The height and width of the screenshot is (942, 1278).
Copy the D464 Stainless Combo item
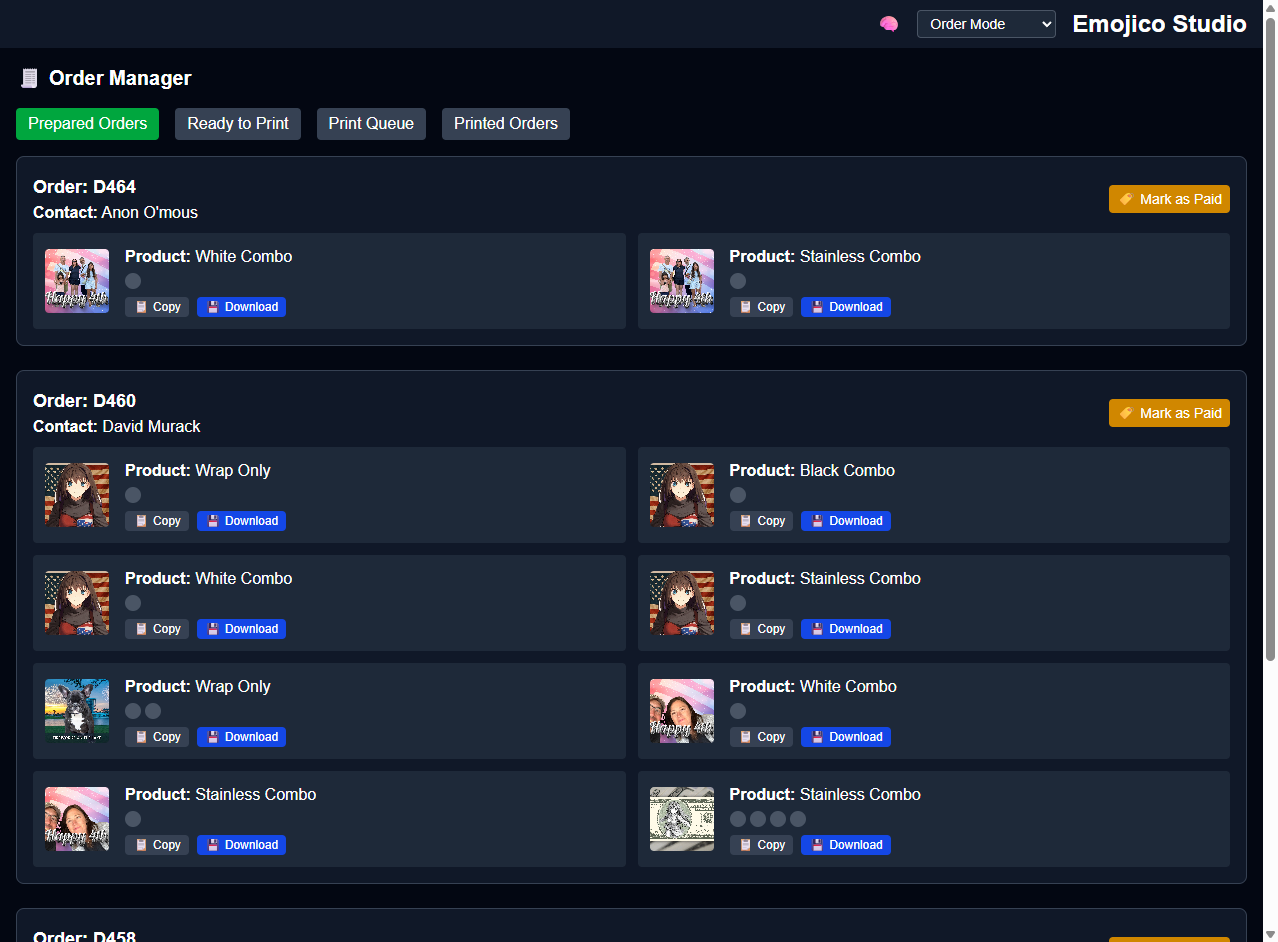click(x=761, y=307)
